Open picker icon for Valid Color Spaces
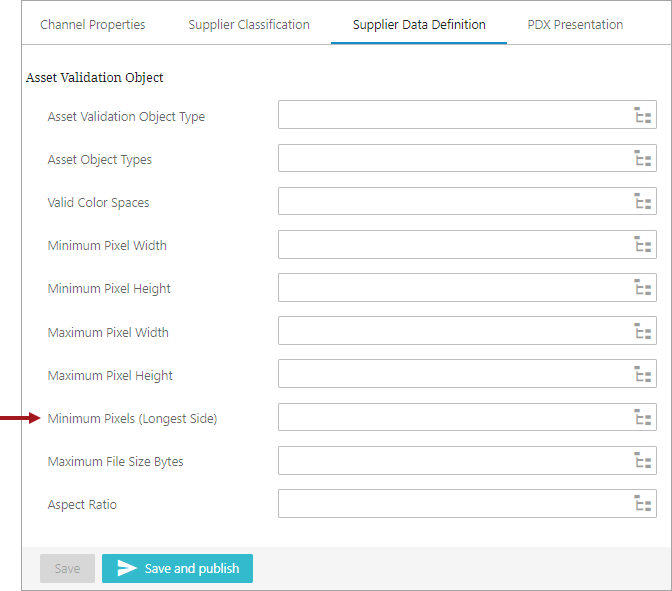 pos(643,202)
